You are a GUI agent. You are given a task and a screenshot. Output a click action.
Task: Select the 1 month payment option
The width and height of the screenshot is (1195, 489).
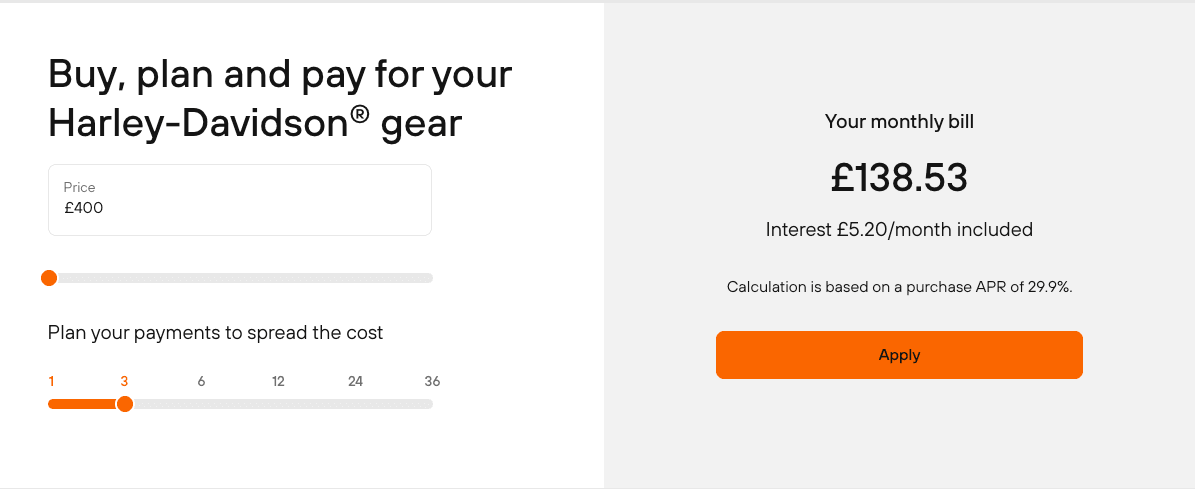[51, 381]
